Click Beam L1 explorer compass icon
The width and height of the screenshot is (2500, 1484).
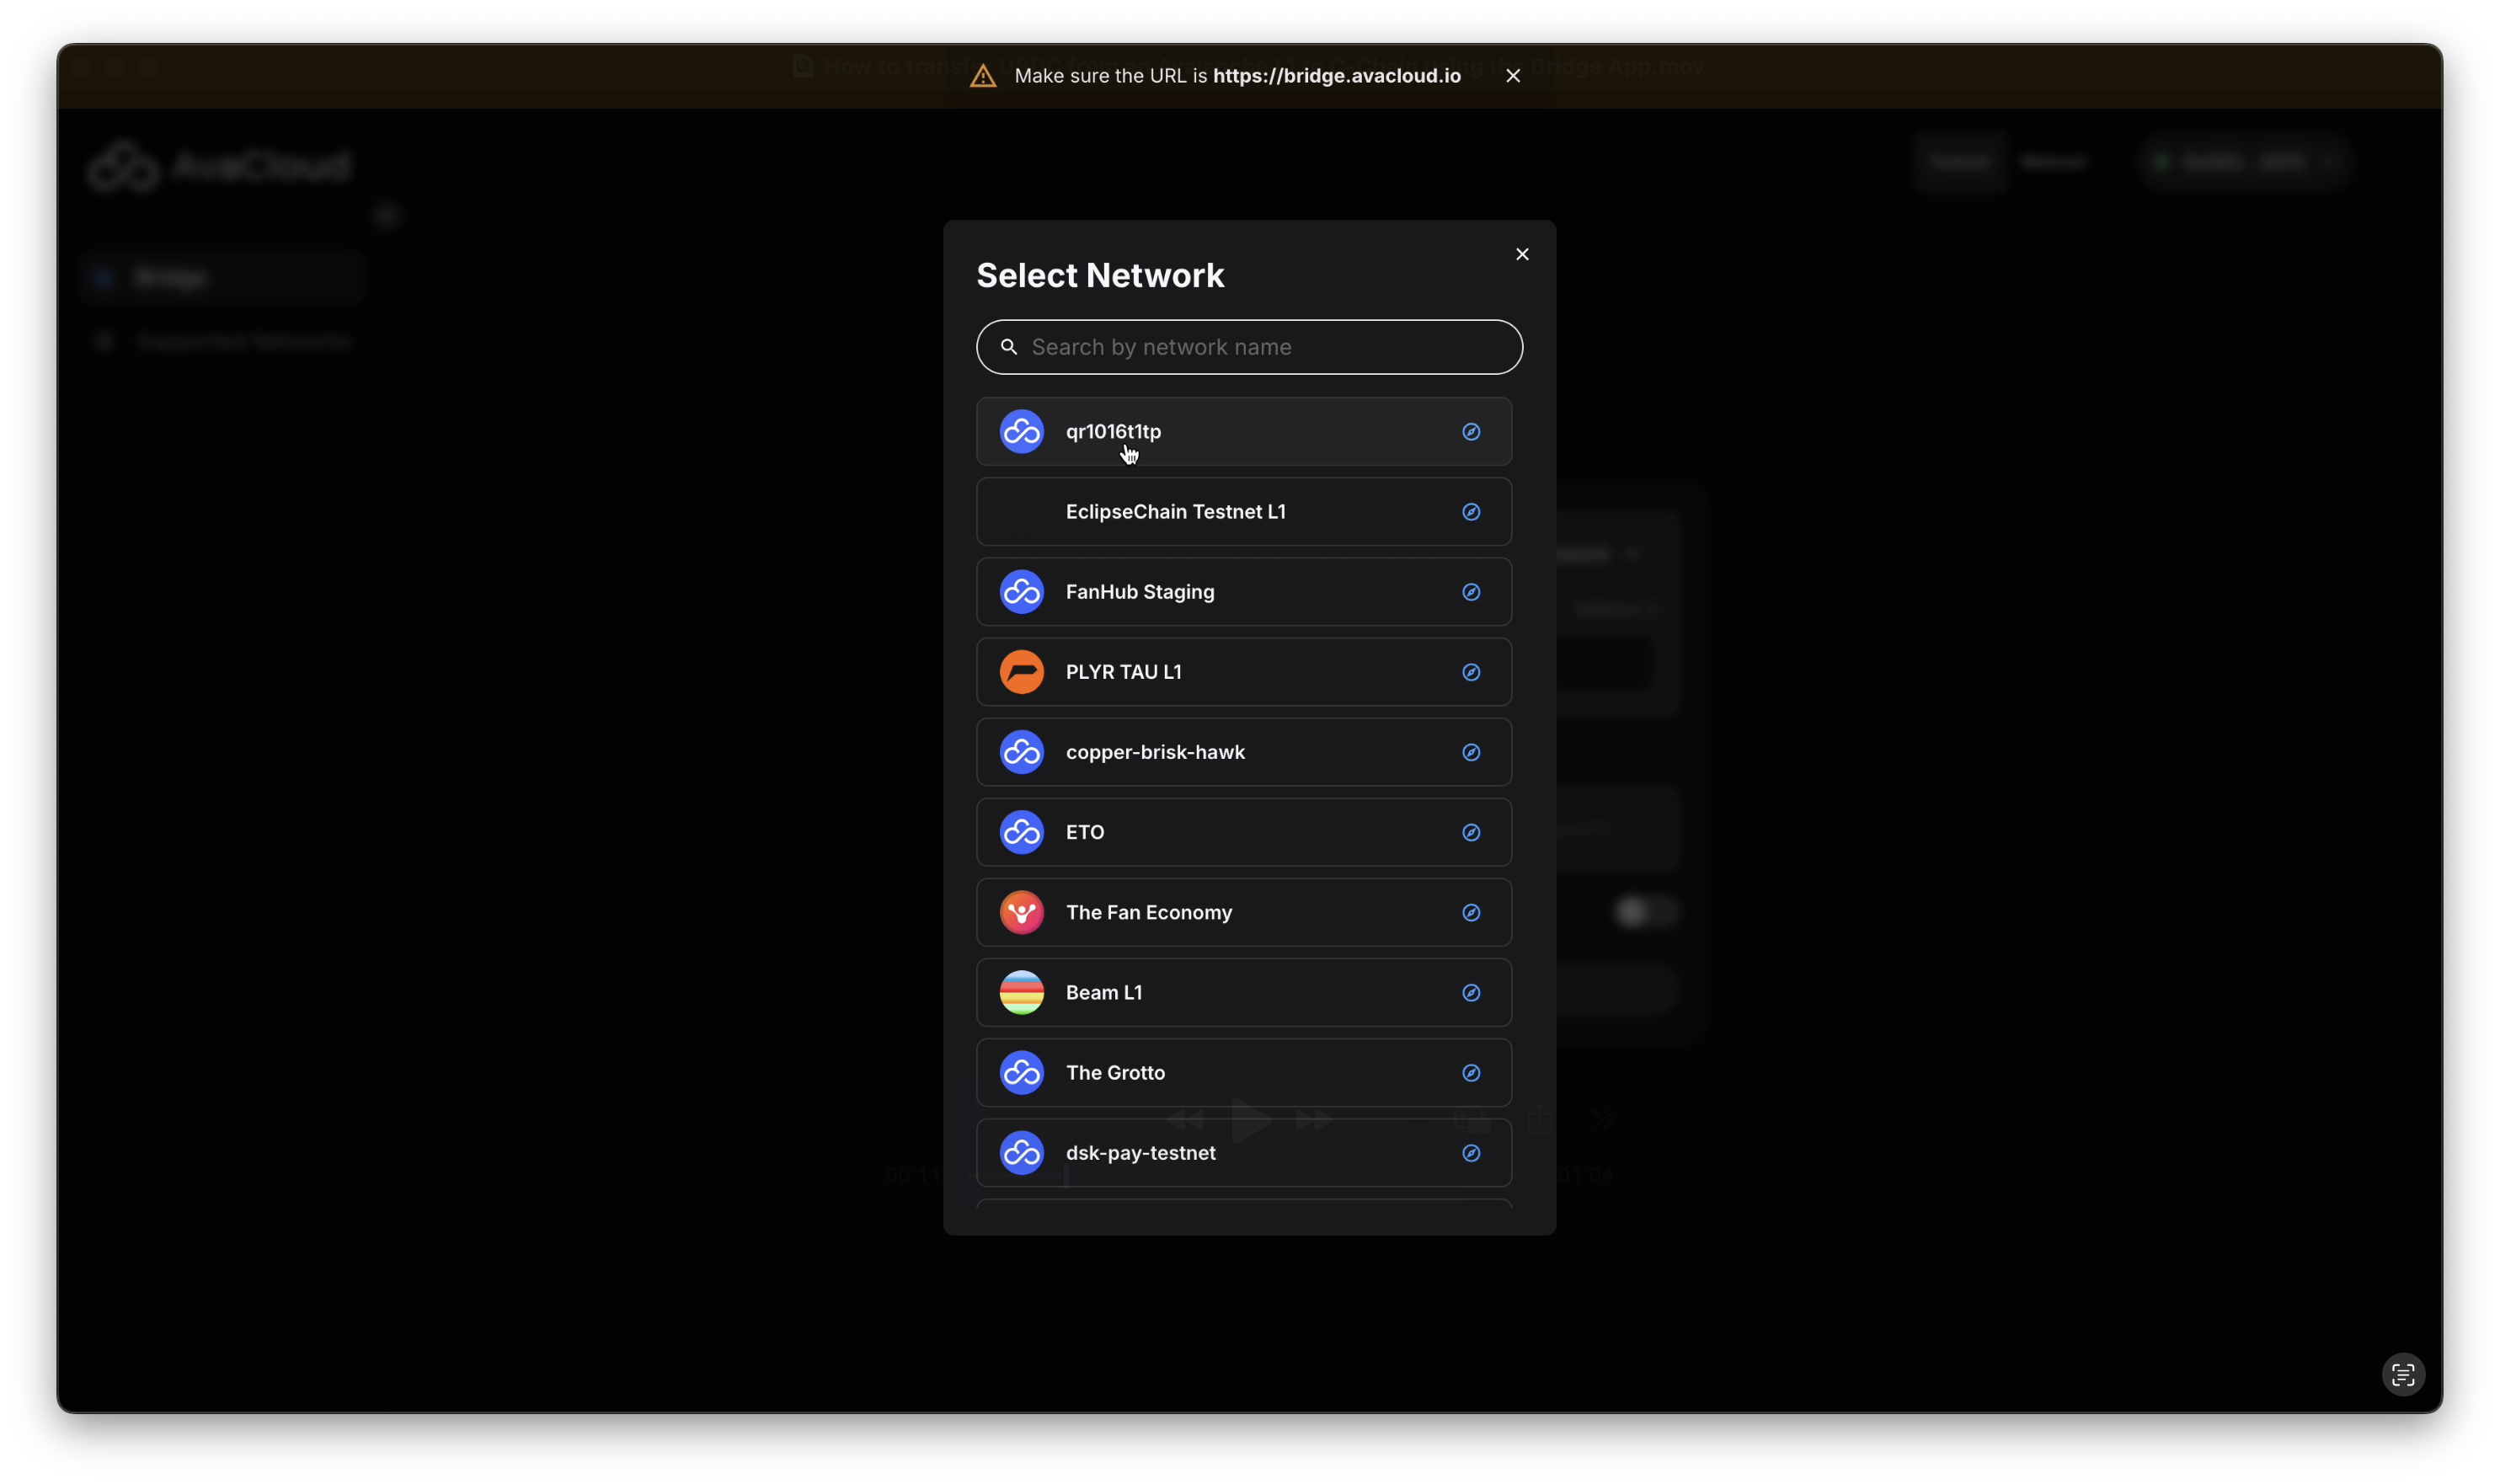(x=1471, y=992)
